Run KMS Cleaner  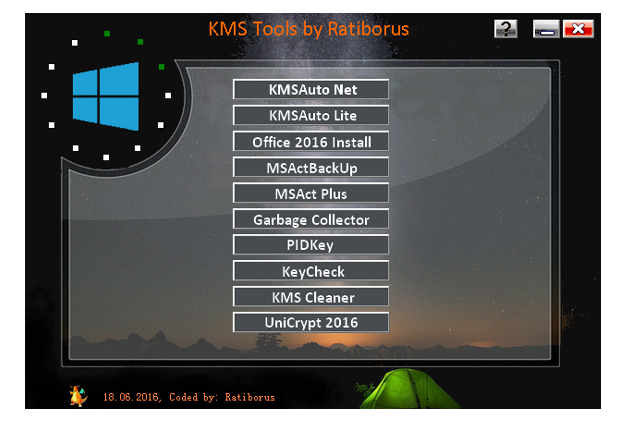click(x=311, y=297)
